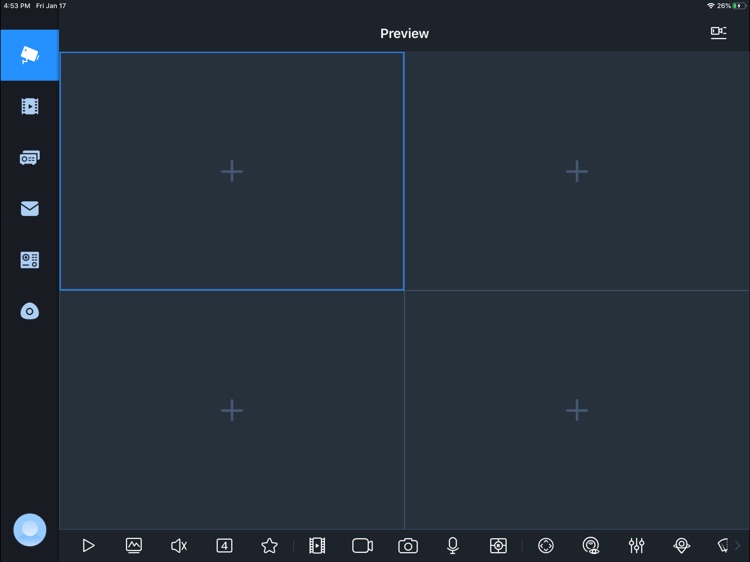The width and height of the screenshot is (750, 562).
Task: Check the battery status indicator
Action: pos(739,6)
